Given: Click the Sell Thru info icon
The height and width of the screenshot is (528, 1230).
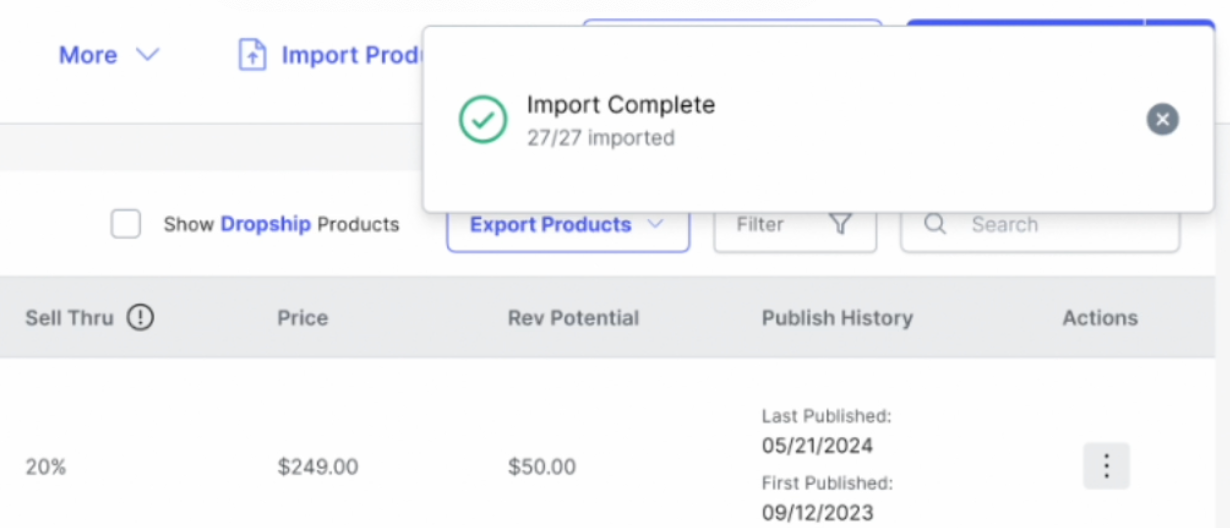Looking at the screenshot, I should (x=141, y=318).
